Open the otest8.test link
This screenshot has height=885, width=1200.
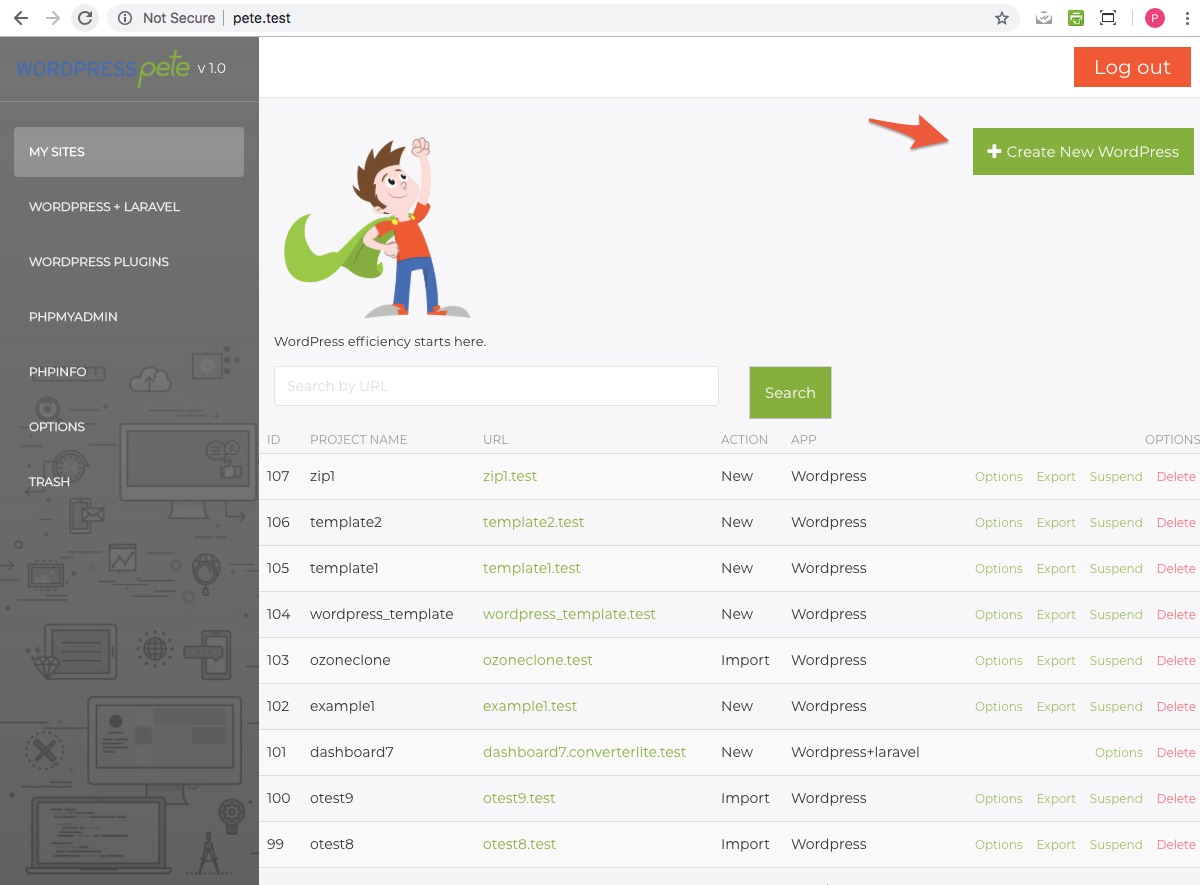click(x=519, y=844)
